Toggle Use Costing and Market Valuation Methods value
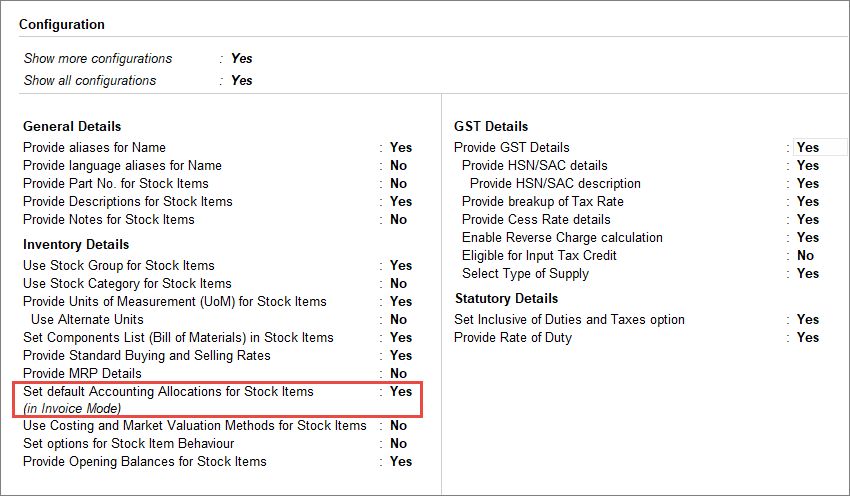Image resolution: width=850 pixels, height=496 pixels. (x=398, y=426)
